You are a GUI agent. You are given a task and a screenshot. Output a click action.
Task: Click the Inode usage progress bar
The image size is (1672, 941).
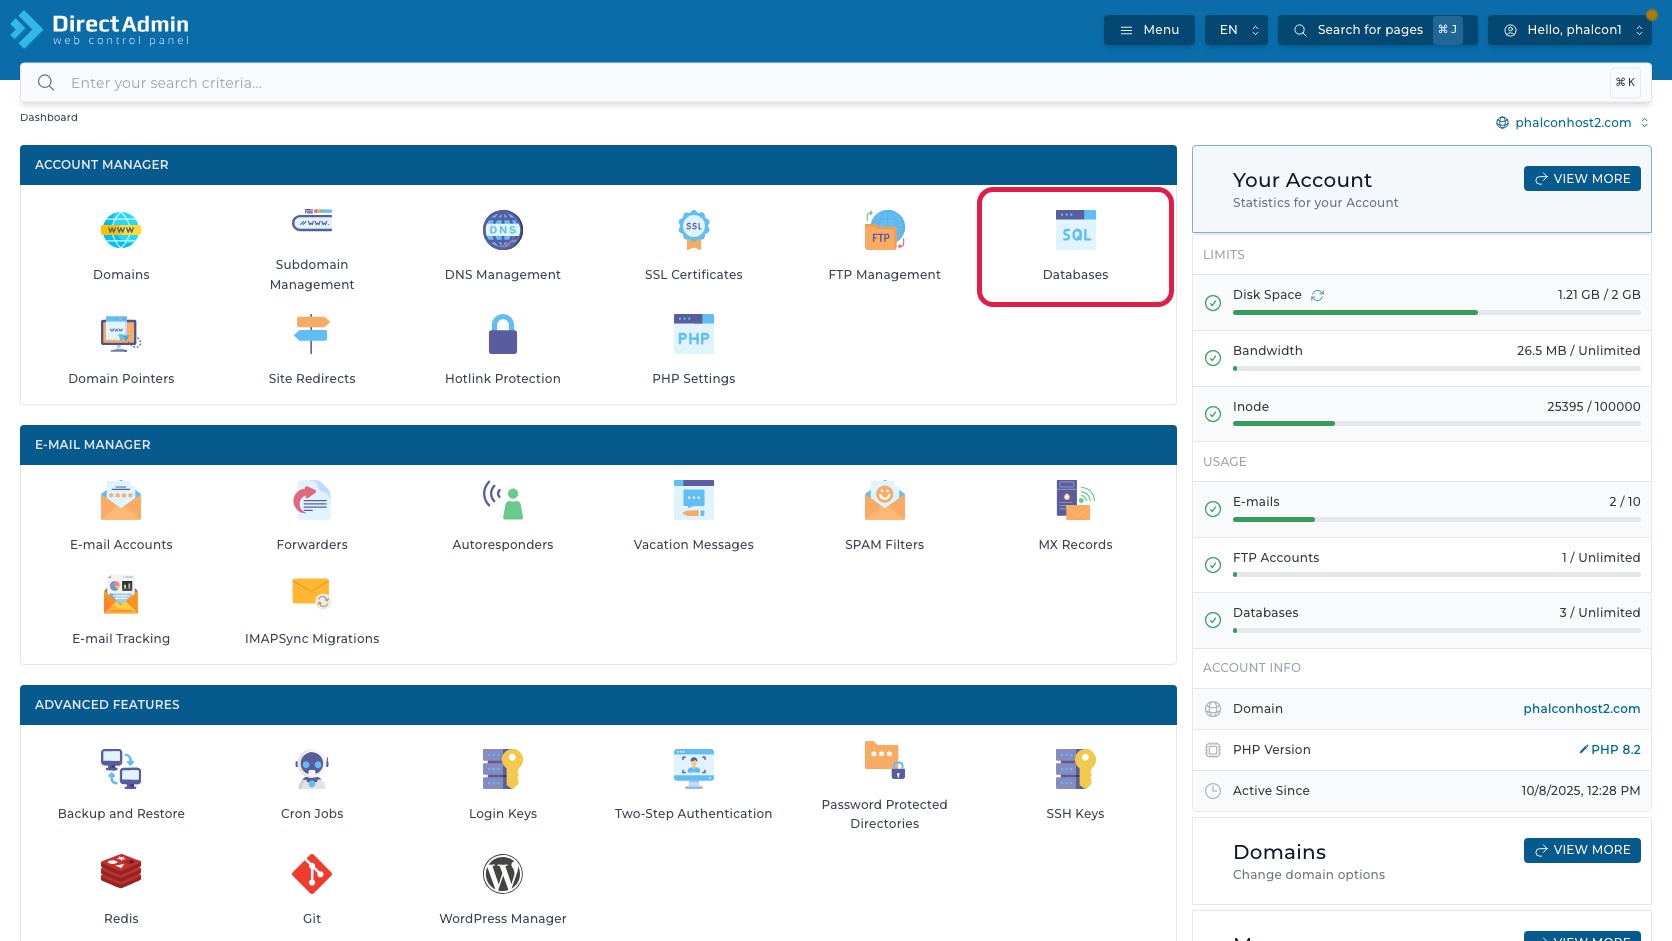click(x=1436, y=424)
